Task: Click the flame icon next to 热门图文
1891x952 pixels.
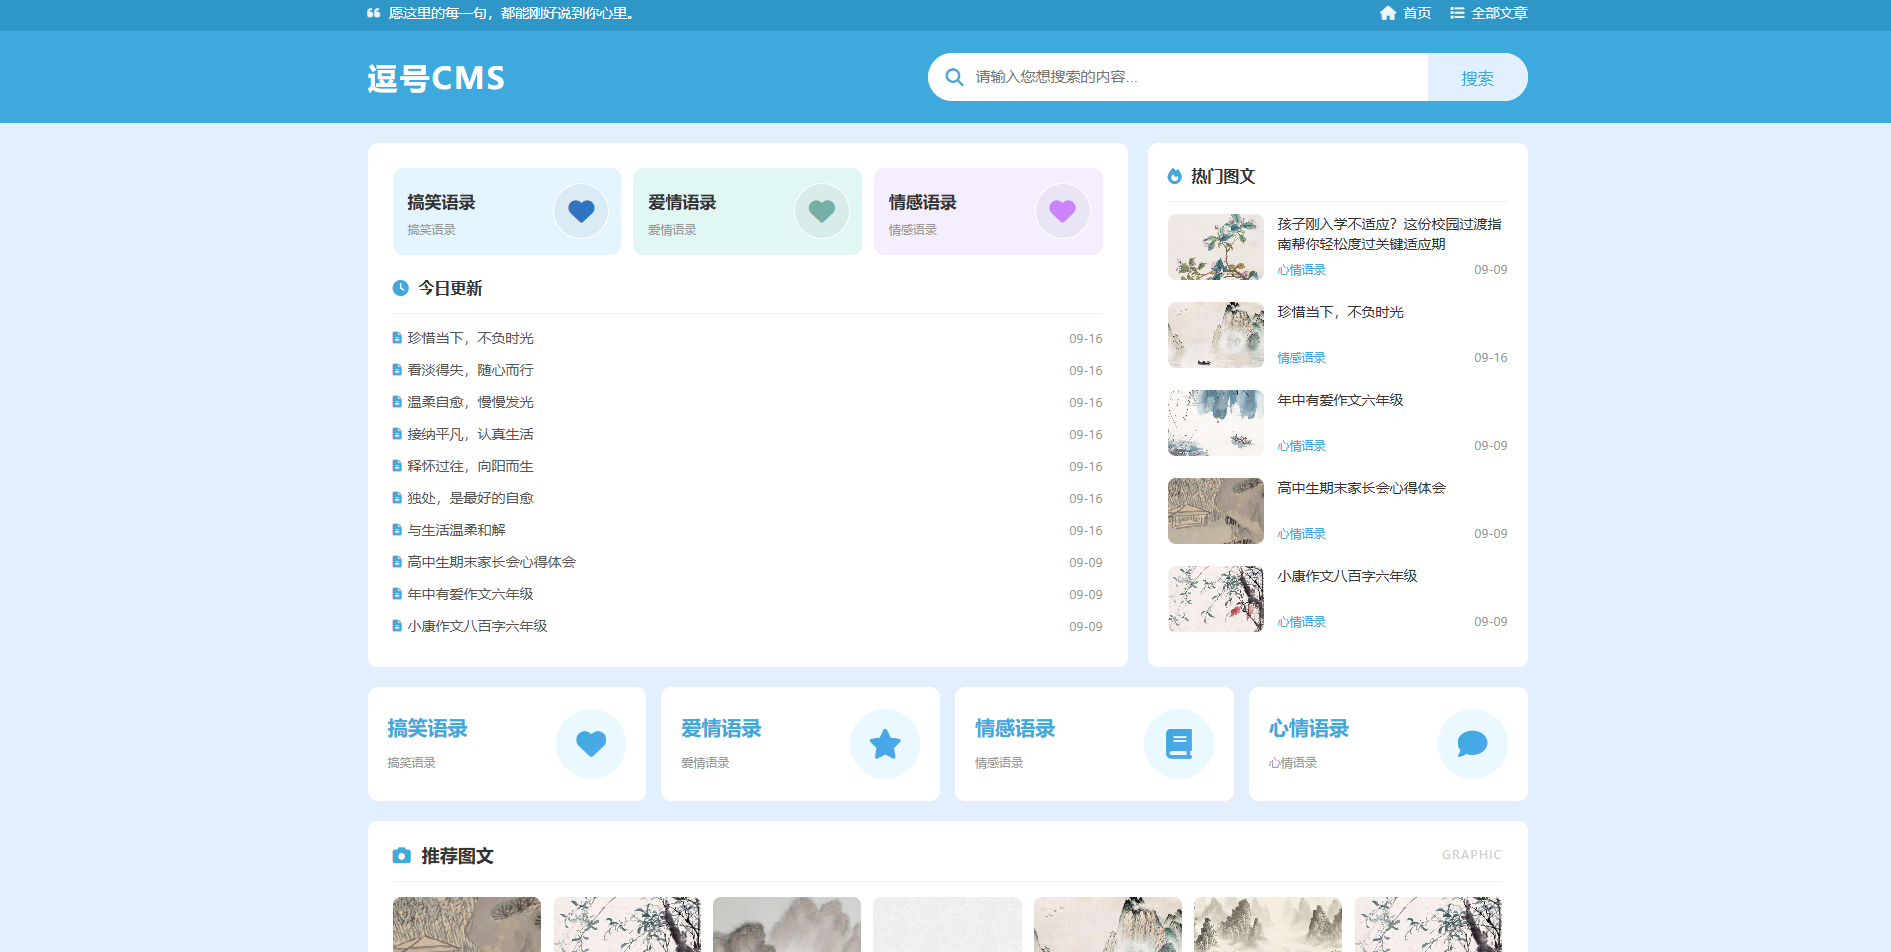Action: [x=1174, y=176]
